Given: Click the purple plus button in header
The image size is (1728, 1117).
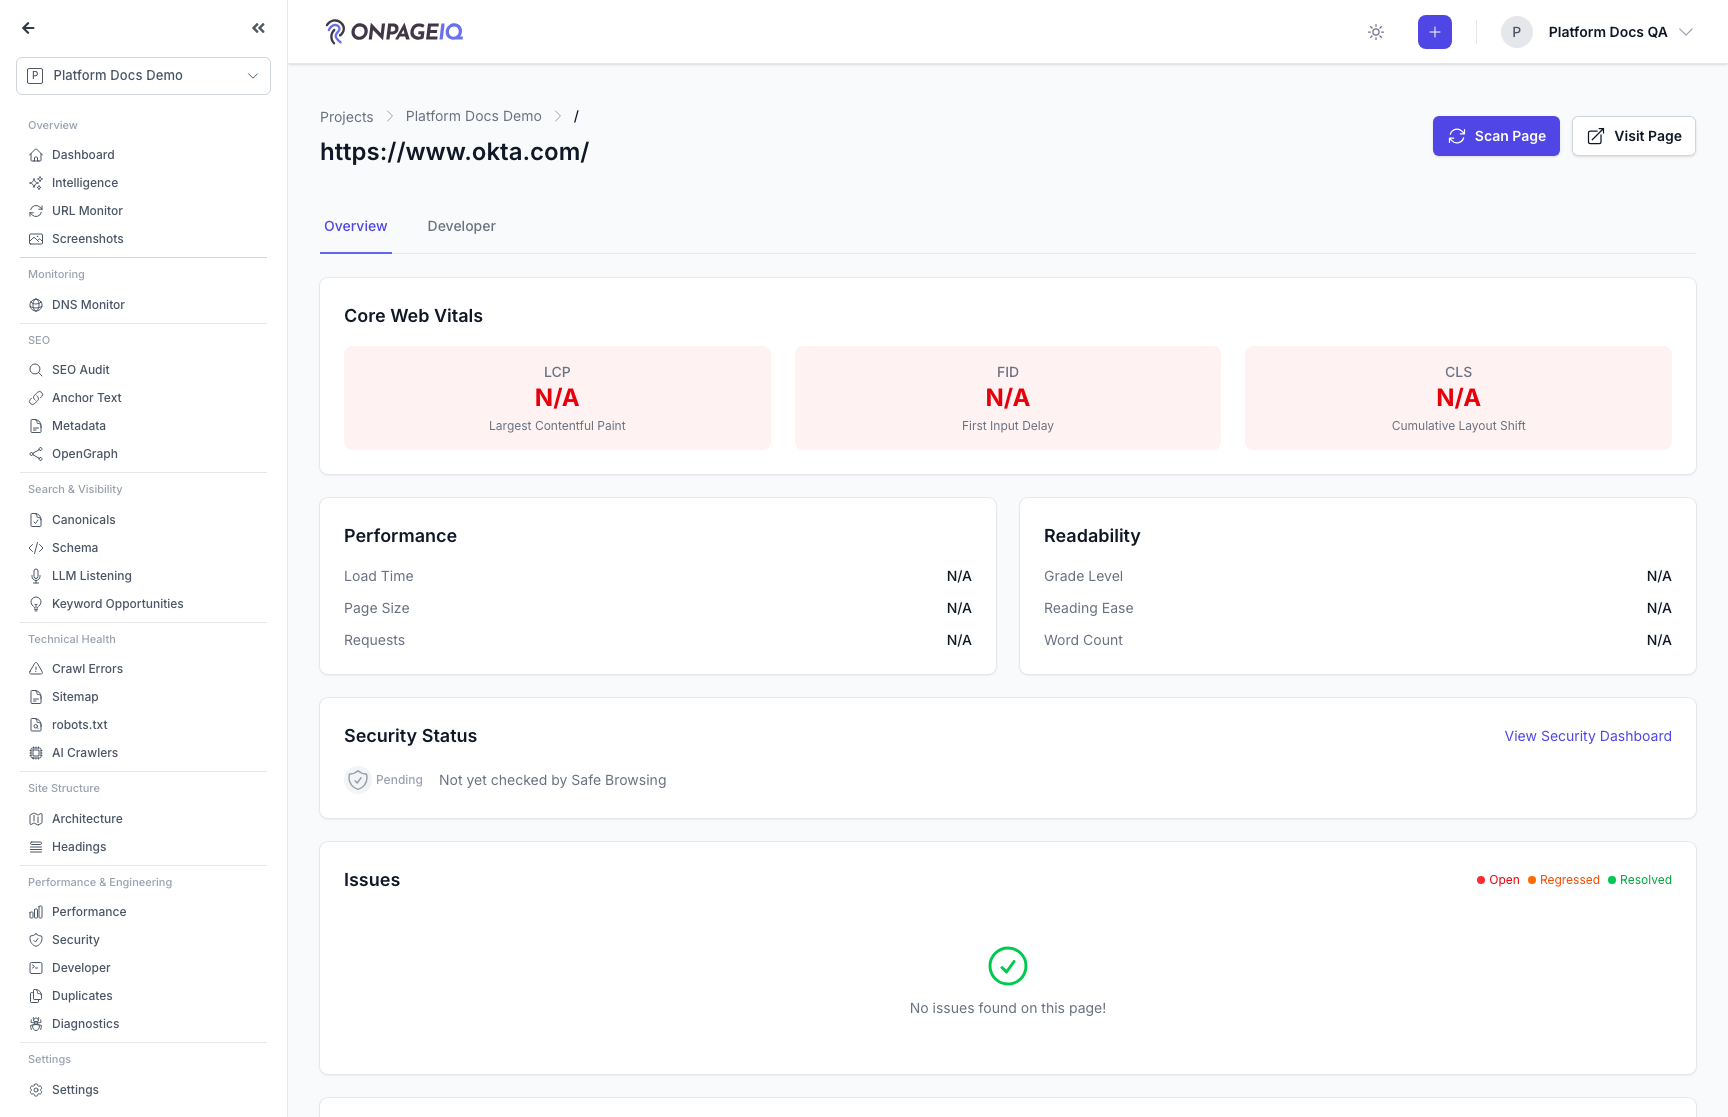Looking at the screenshot, I should (x=1435, y=32).
